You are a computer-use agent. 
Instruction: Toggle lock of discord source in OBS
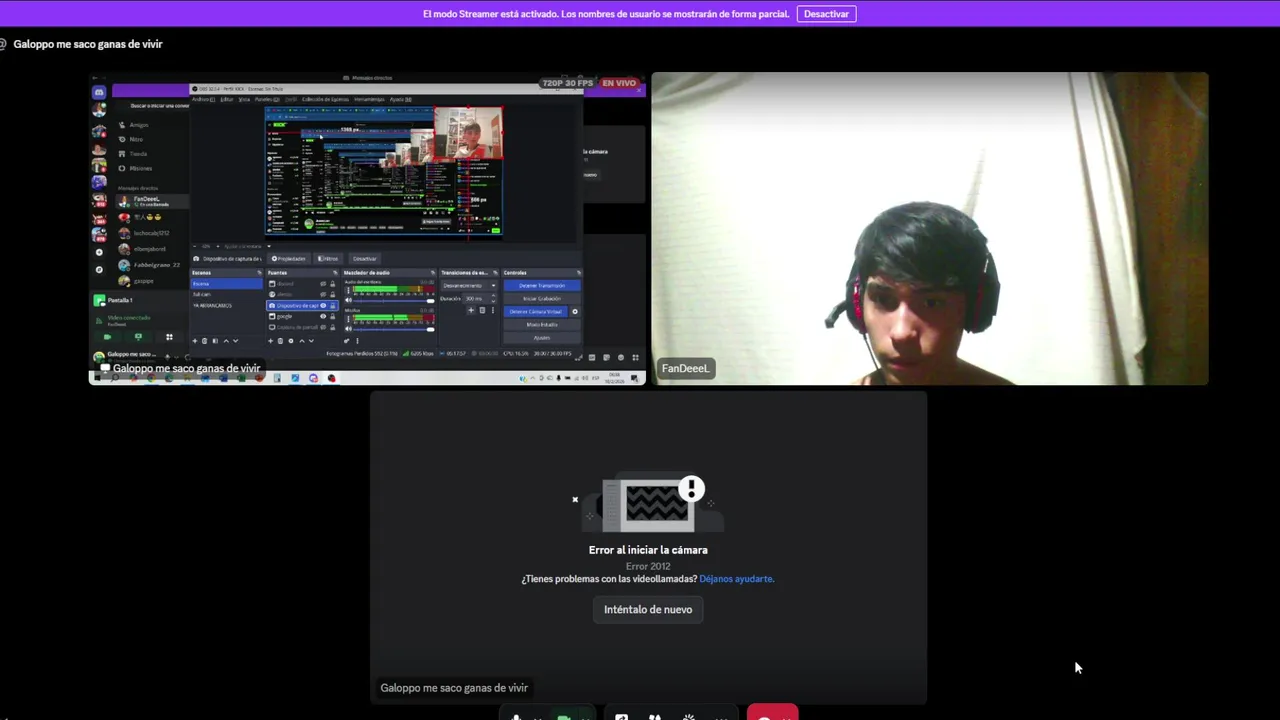click(x=333, y=283)
